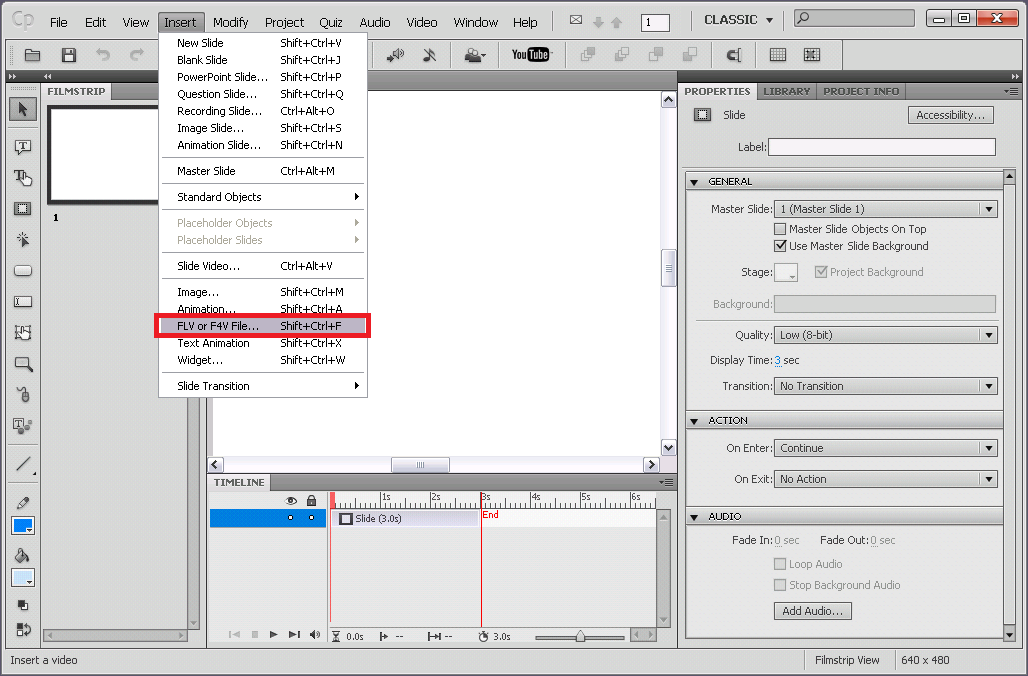Show the grid using the grid icon

(x=778, y=55)
